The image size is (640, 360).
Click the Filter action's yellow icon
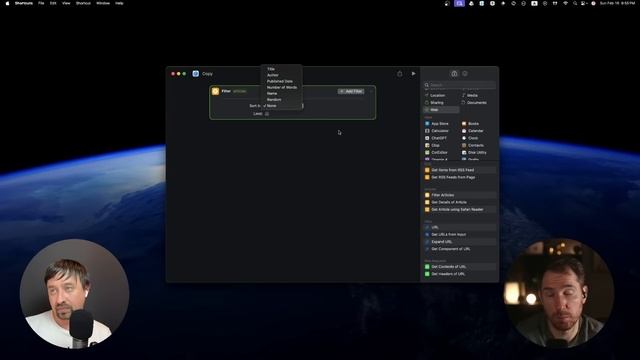pyautogui.click(x=216, y=91)
